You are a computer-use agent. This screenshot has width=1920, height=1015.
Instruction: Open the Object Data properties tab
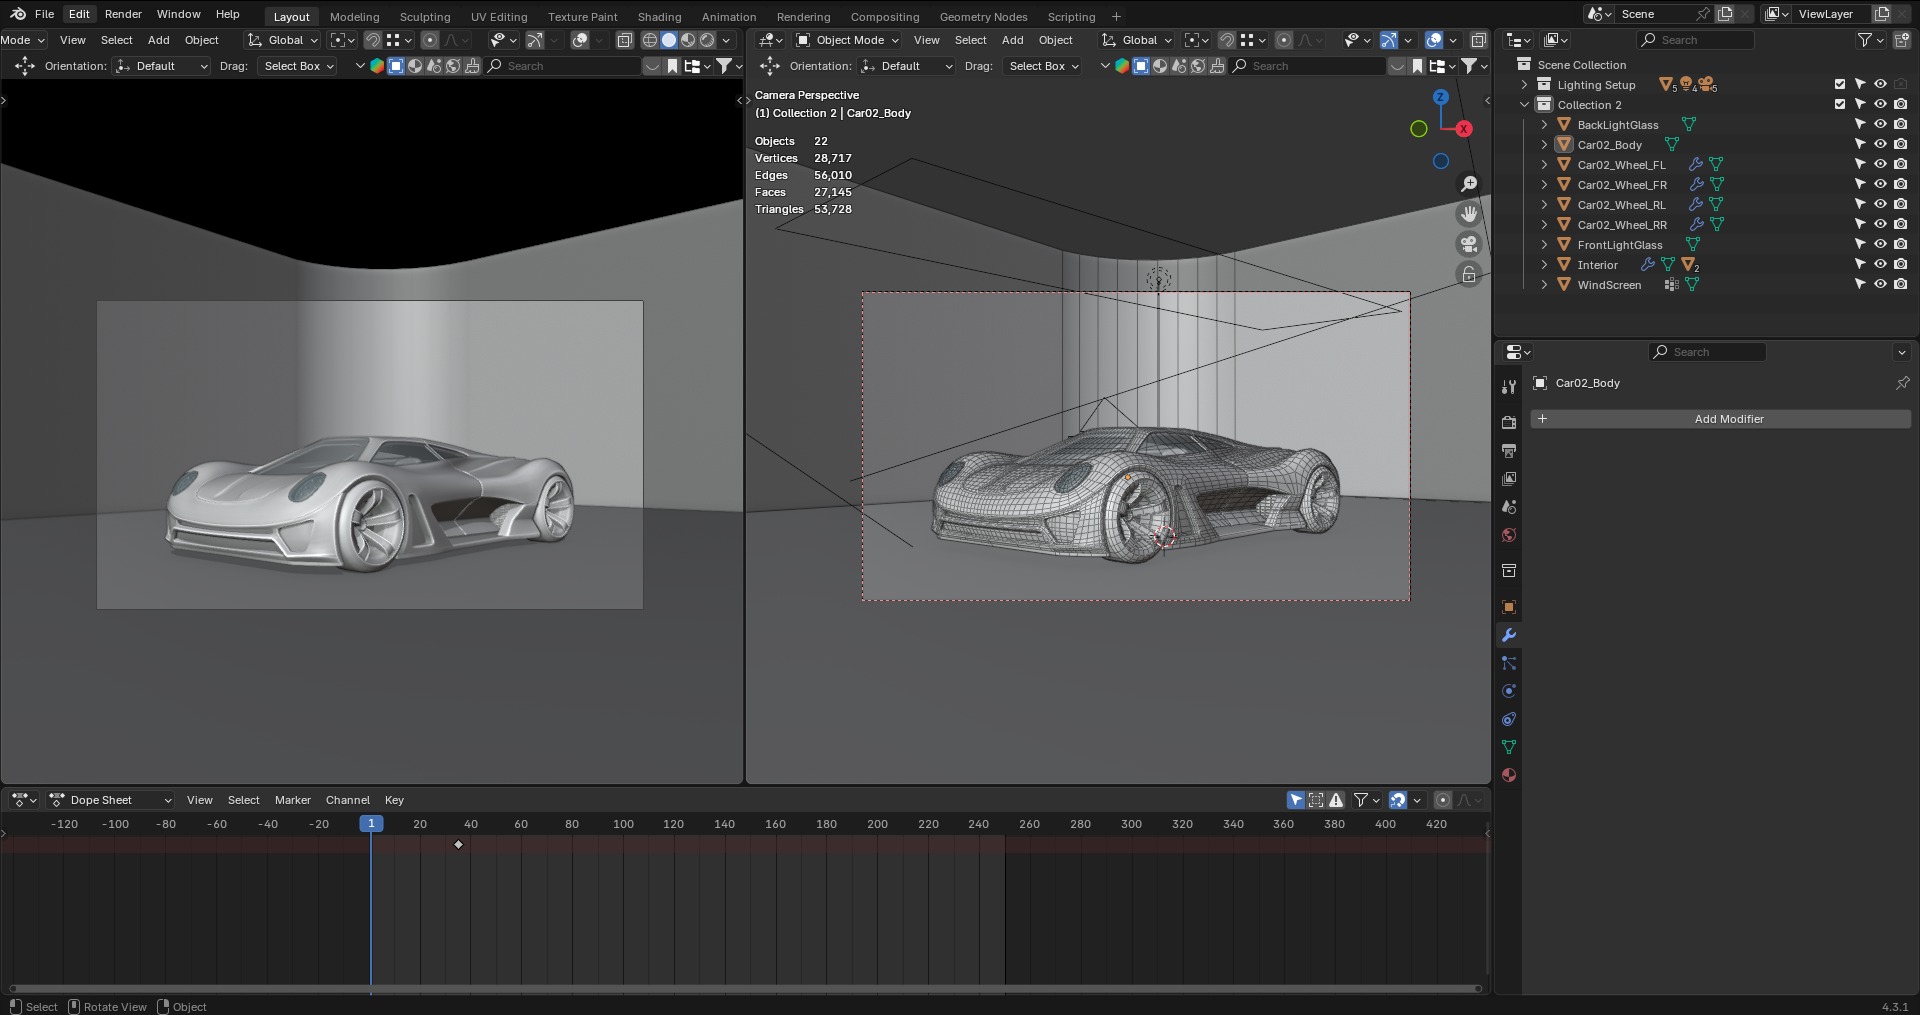[1509, 747]
